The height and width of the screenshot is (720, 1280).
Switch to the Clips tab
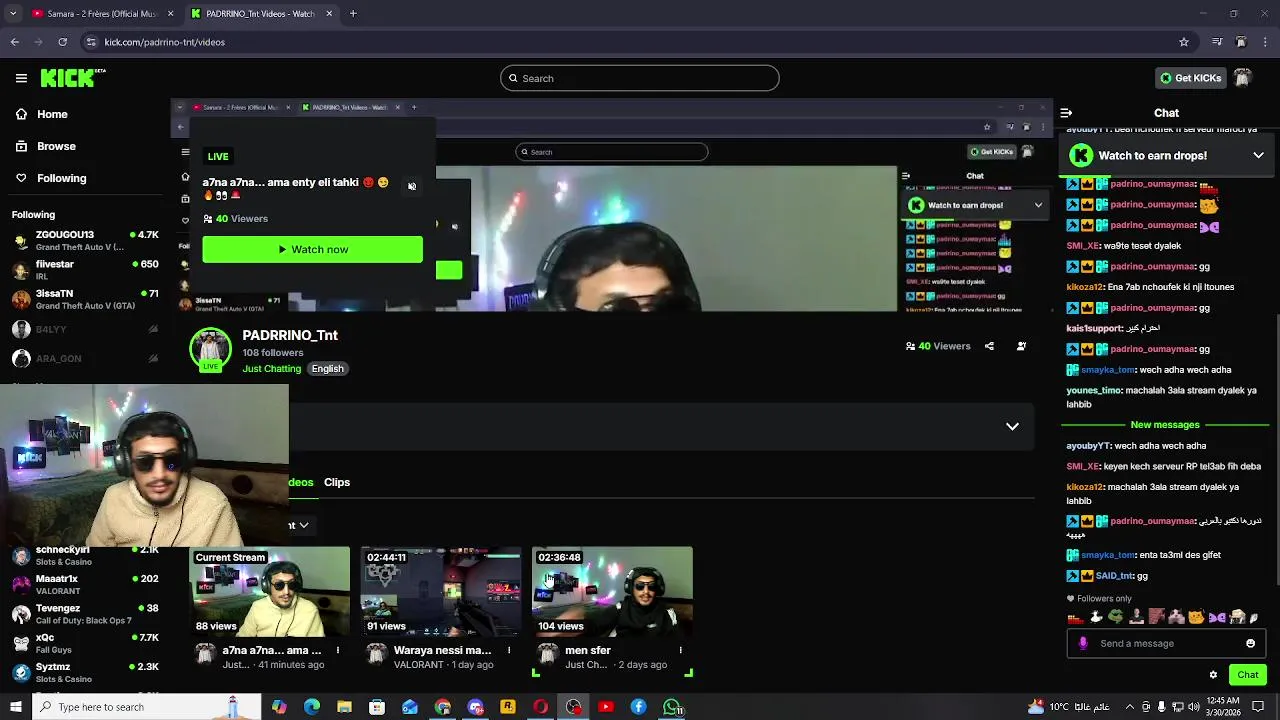click(x=337, y=482)
